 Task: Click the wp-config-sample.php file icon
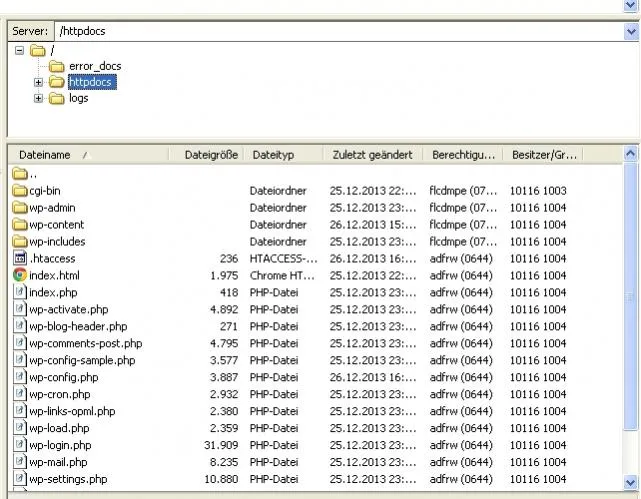coord(20,360)
